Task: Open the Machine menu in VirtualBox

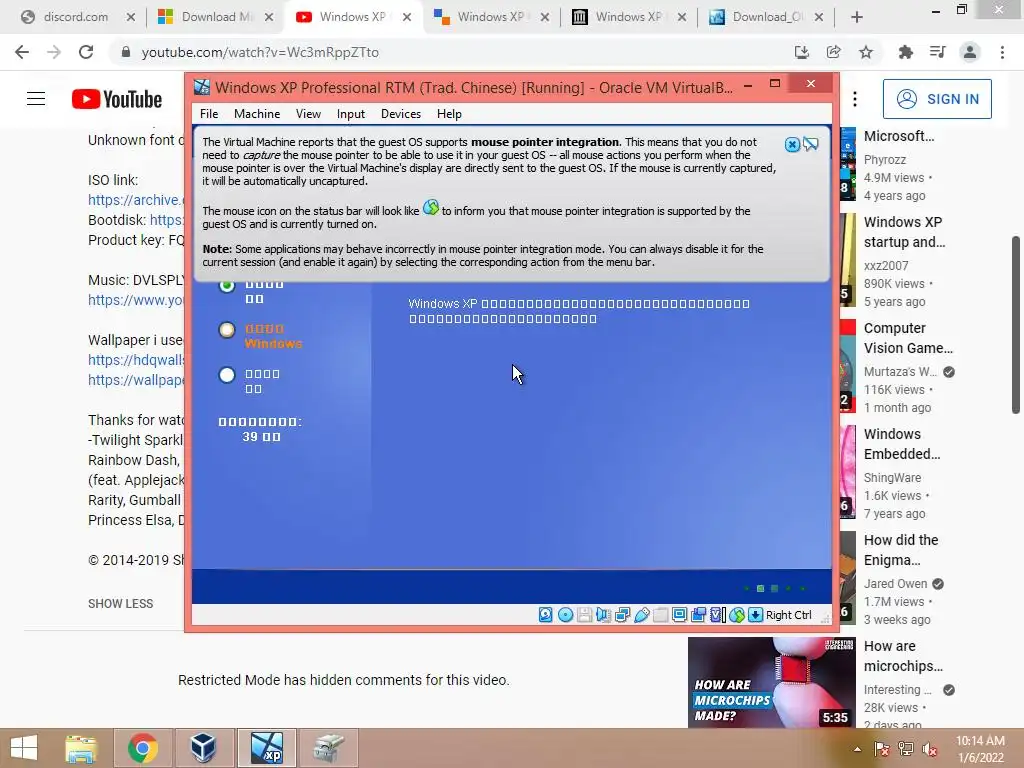Action: (257, 114)
